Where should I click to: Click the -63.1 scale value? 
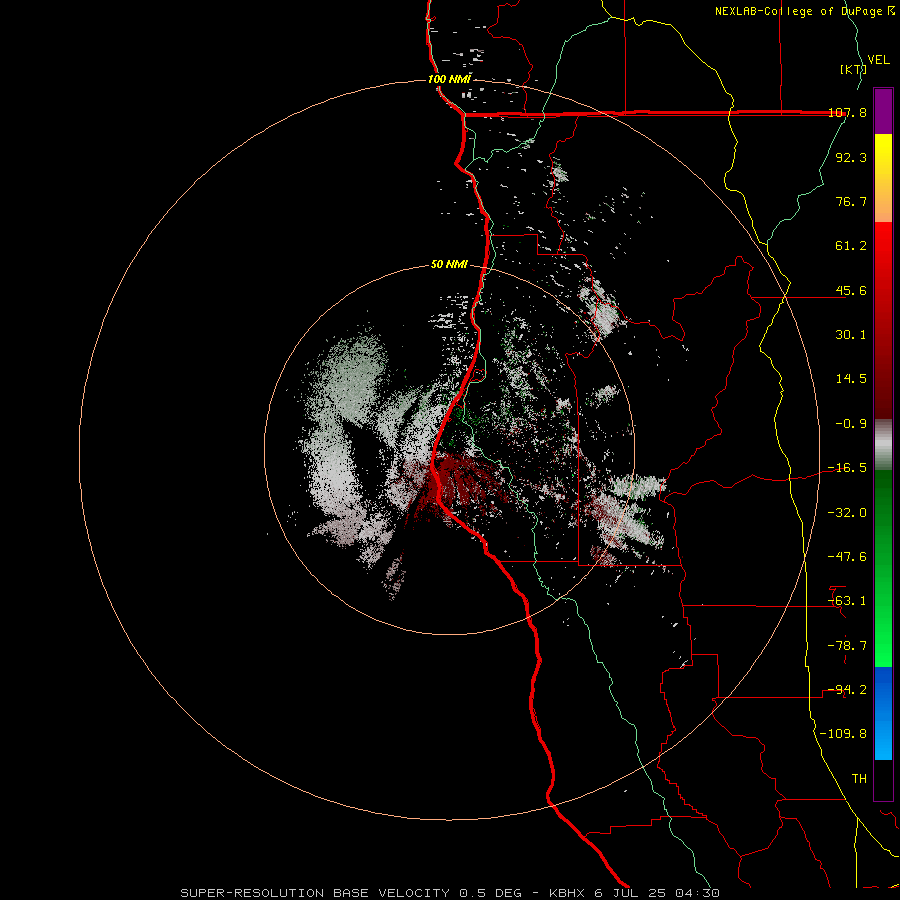point(848,601)
